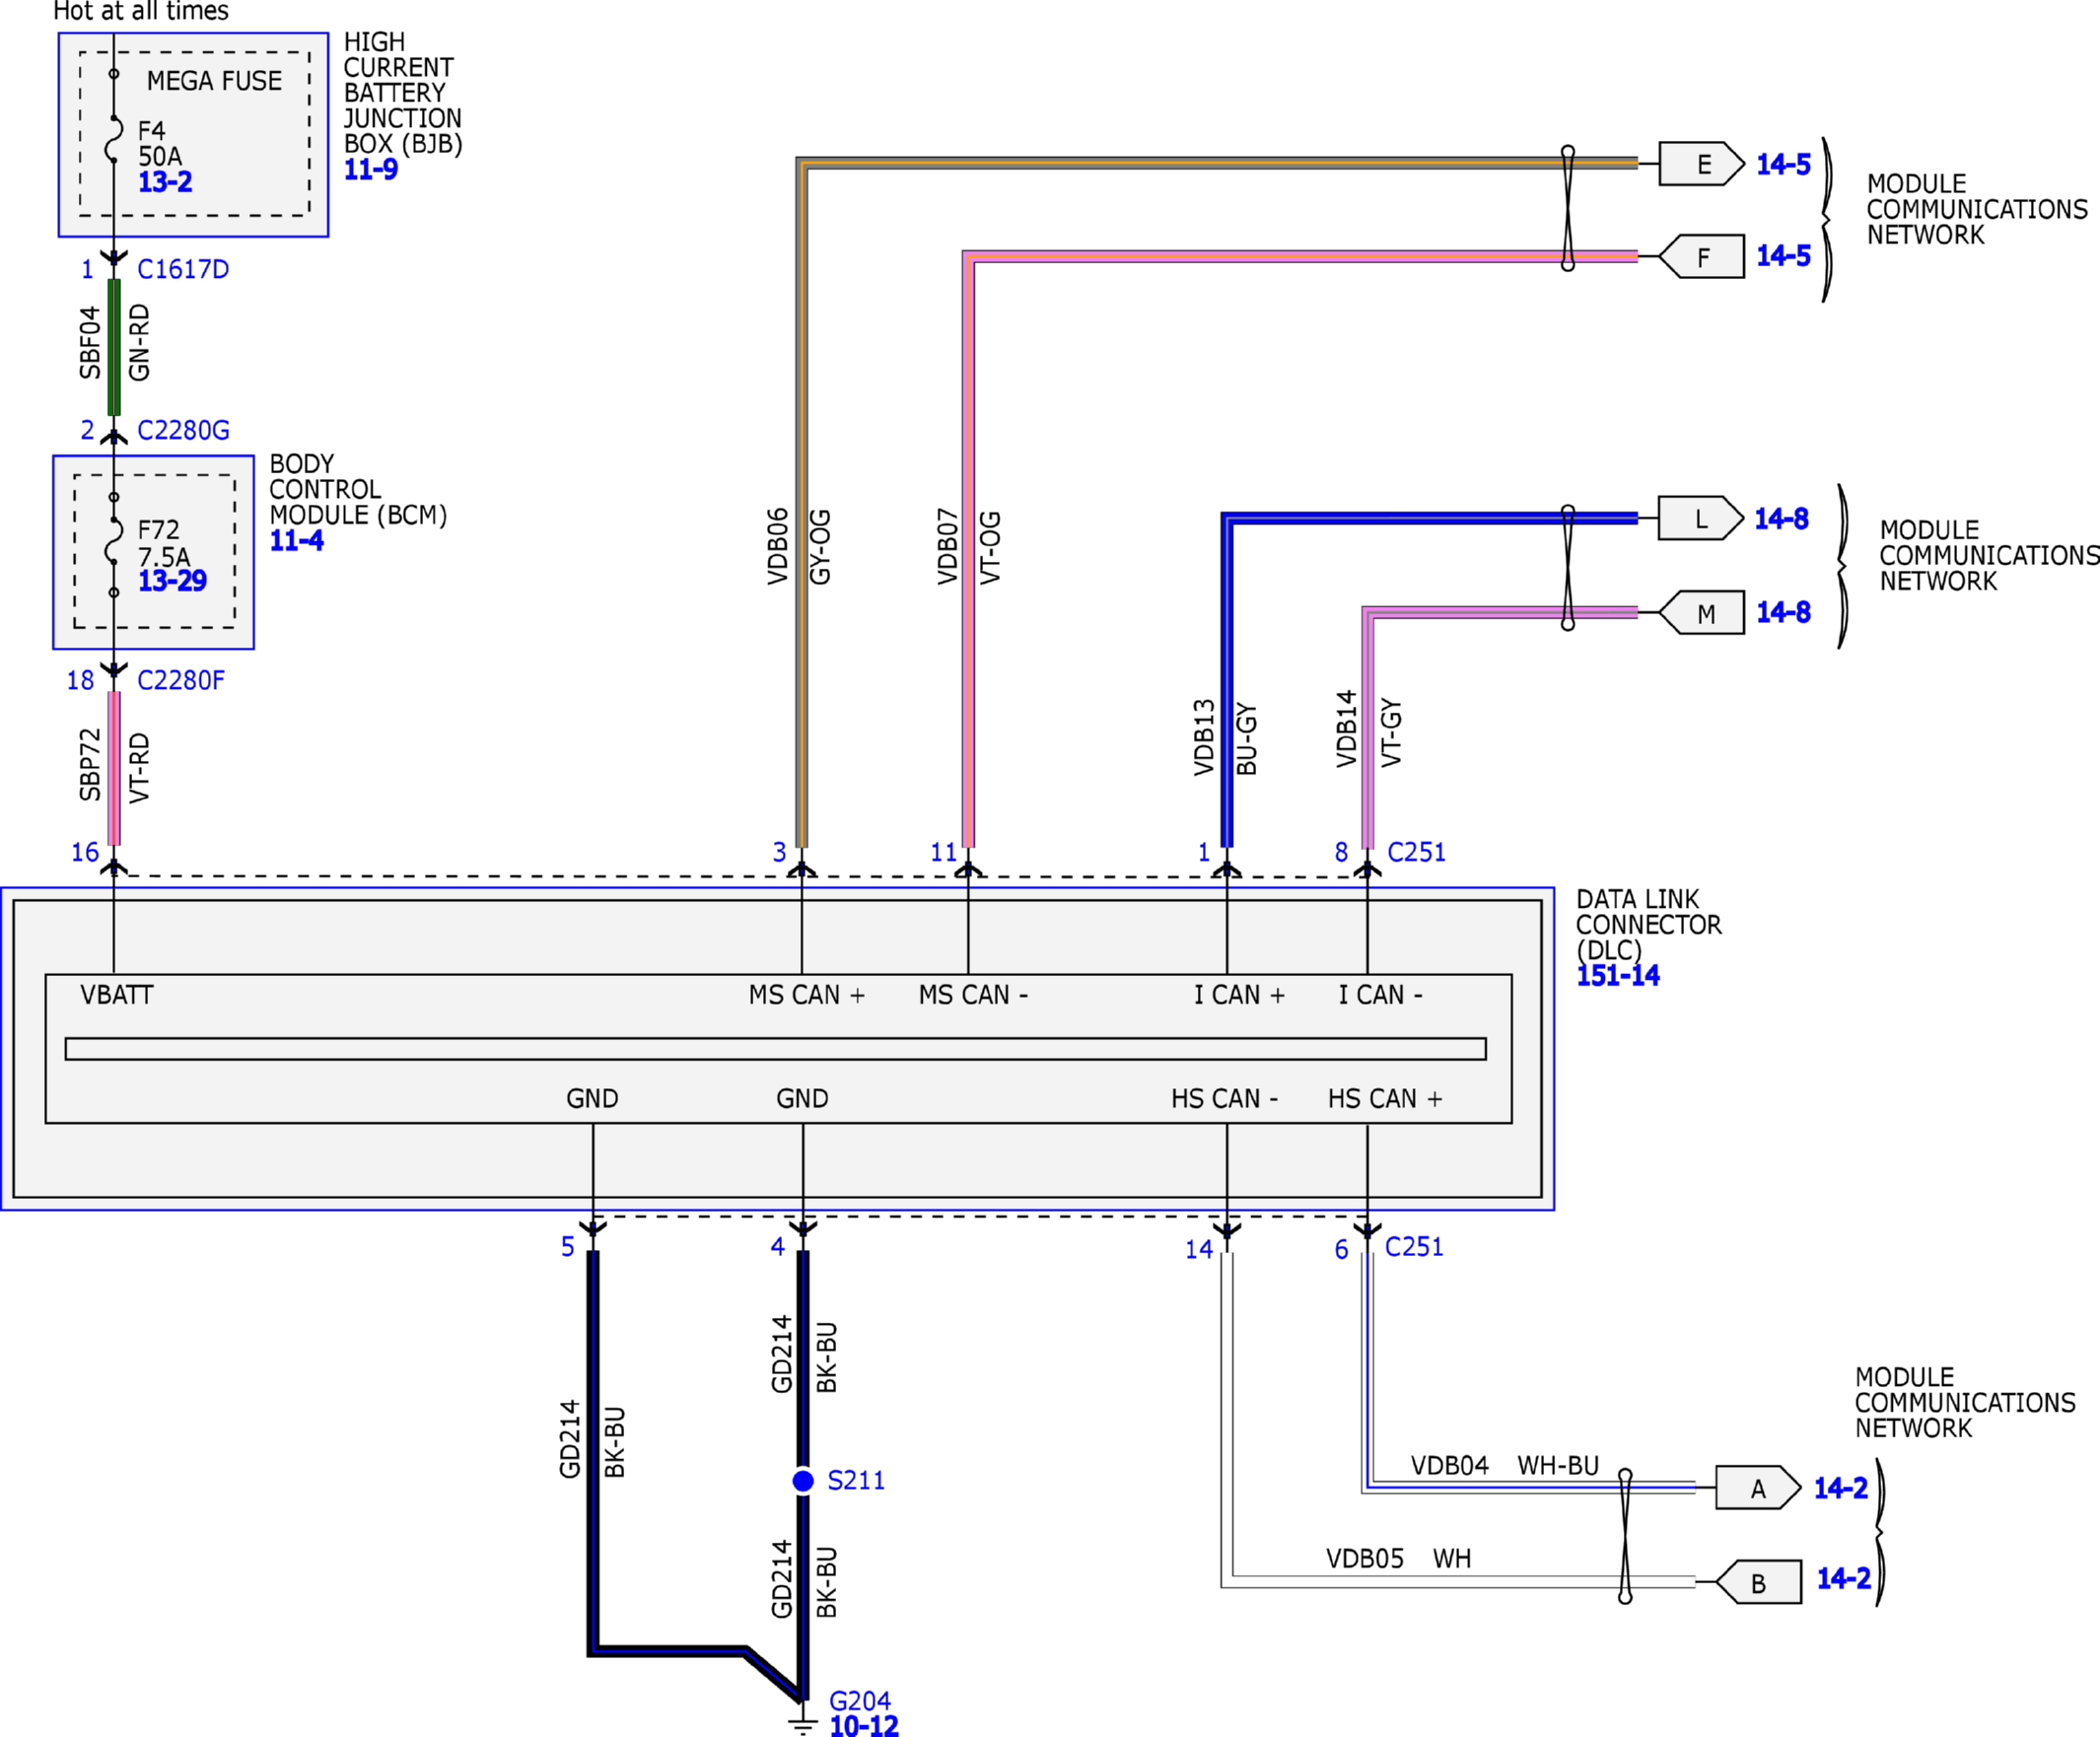Screen dimensions: 2100x1737
Task: Click the B arrow connector symbol
Action: pos(1759,1582)
